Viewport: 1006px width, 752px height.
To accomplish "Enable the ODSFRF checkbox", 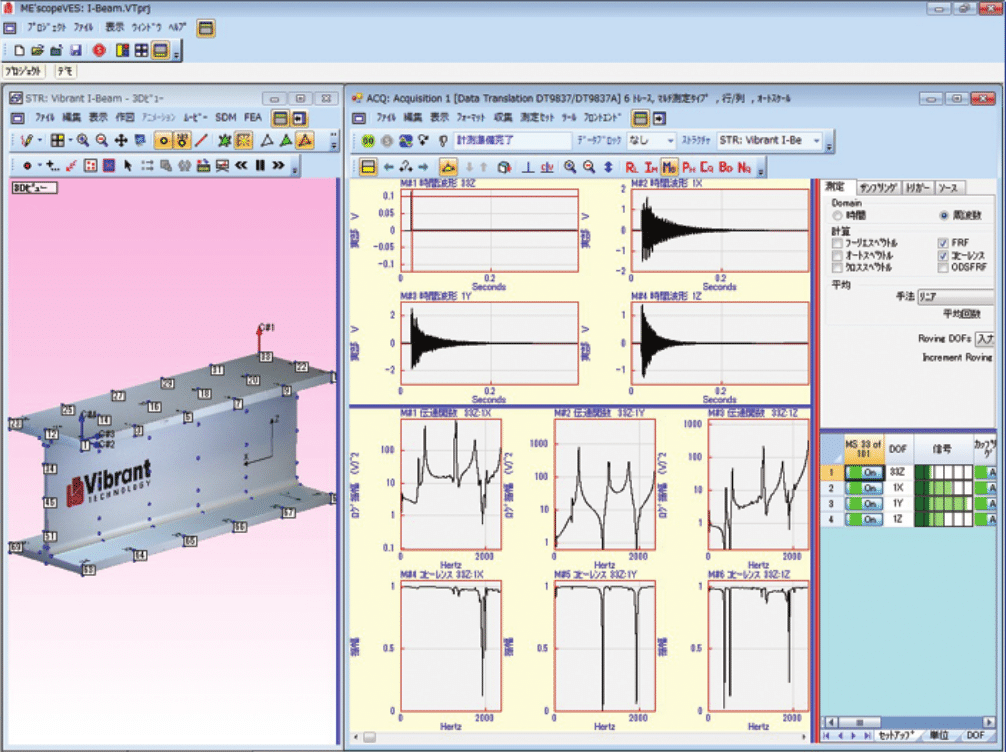I will [943, 267].
